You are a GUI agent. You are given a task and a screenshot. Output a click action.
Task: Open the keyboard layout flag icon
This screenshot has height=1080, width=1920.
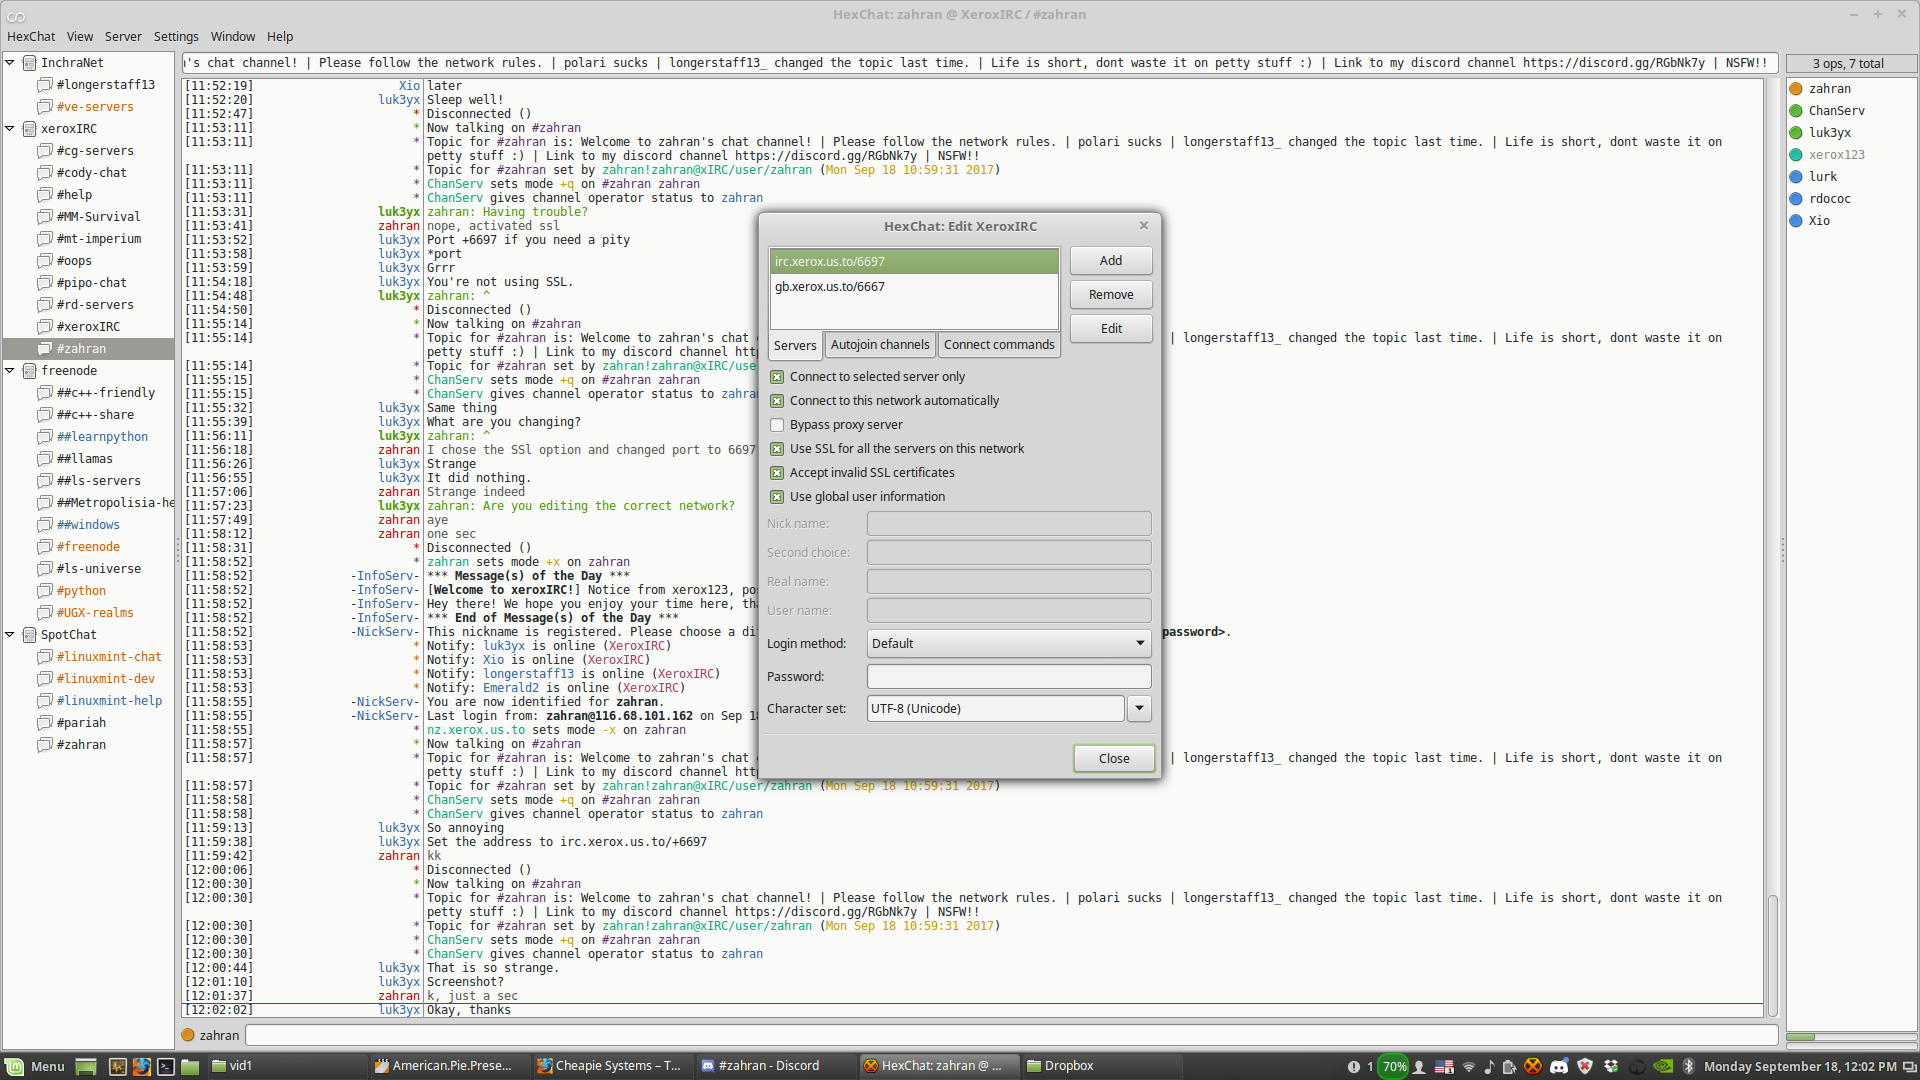[1444, 1066]
